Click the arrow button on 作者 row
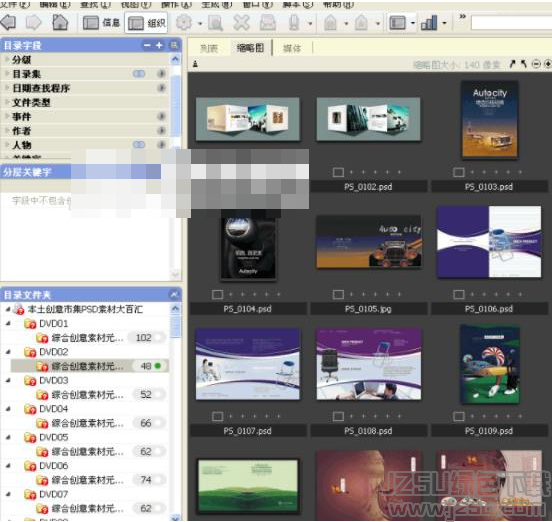 coord(161,131)
